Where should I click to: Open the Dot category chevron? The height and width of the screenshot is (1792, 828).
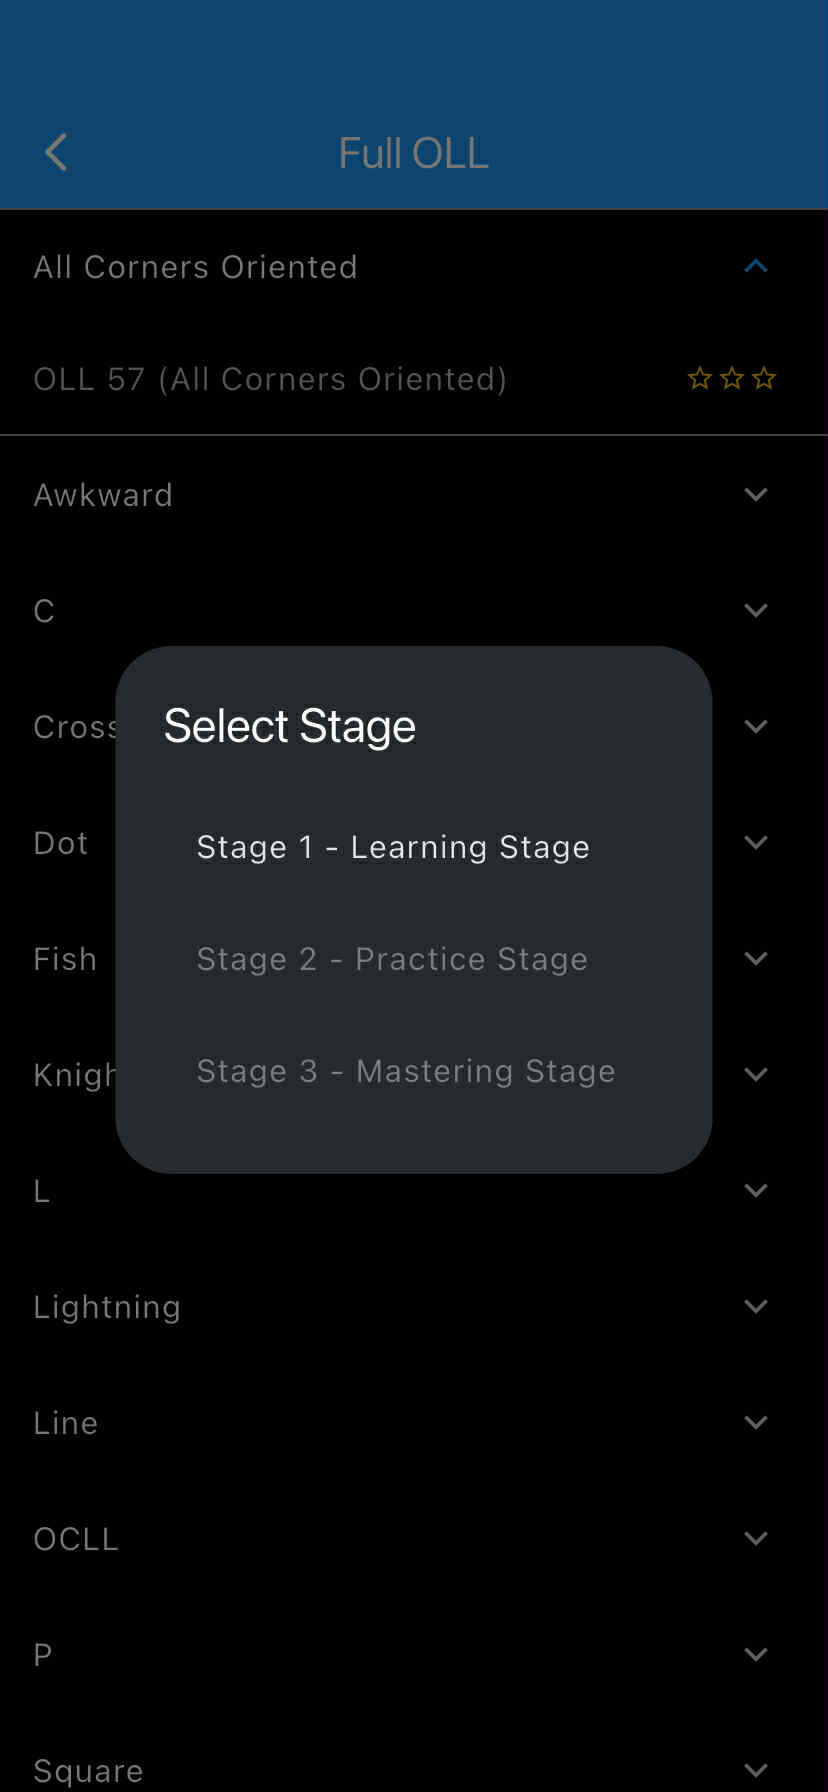coord(756,843)
